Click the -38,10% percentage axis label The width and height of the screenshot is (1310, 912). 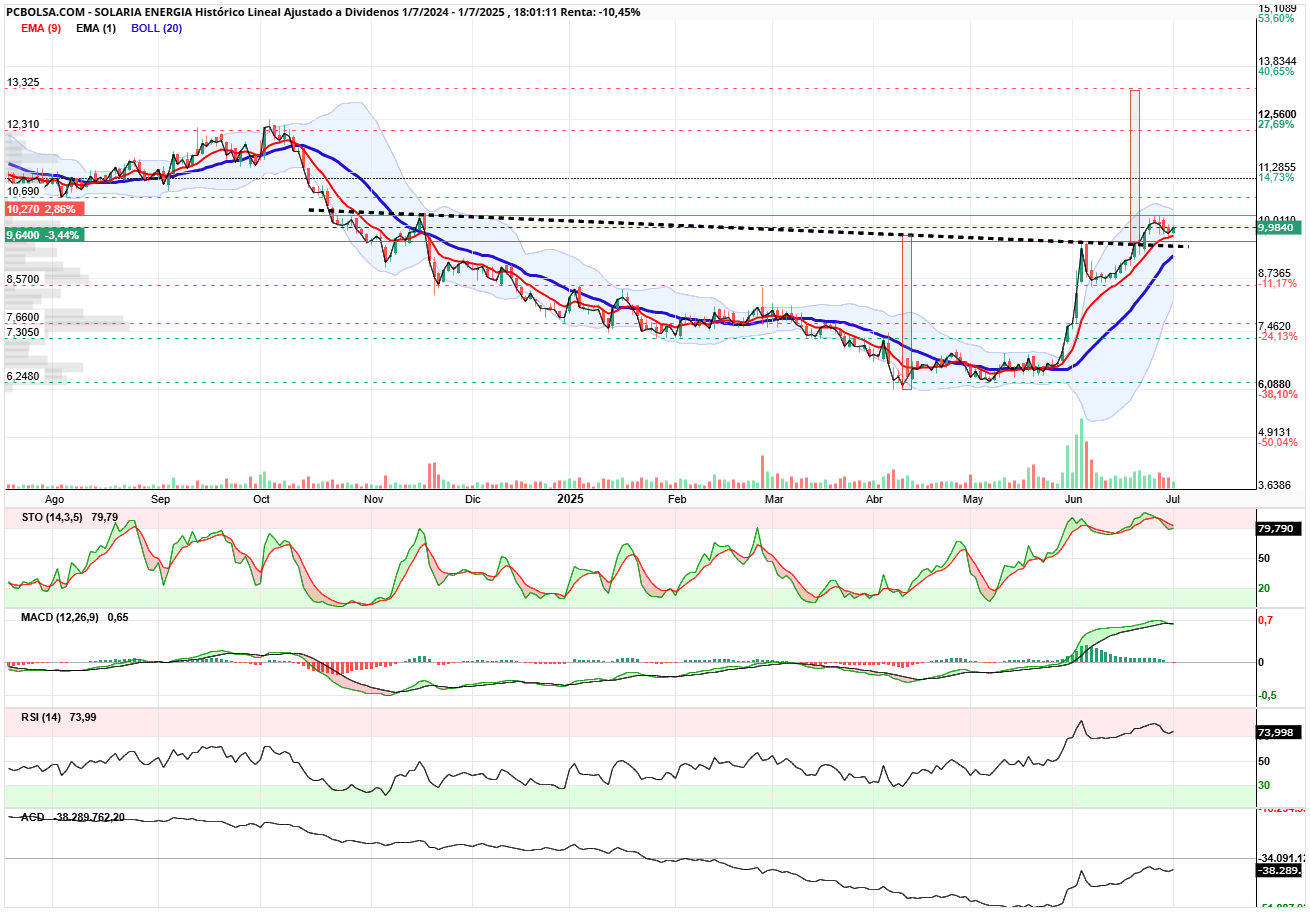1278,394
